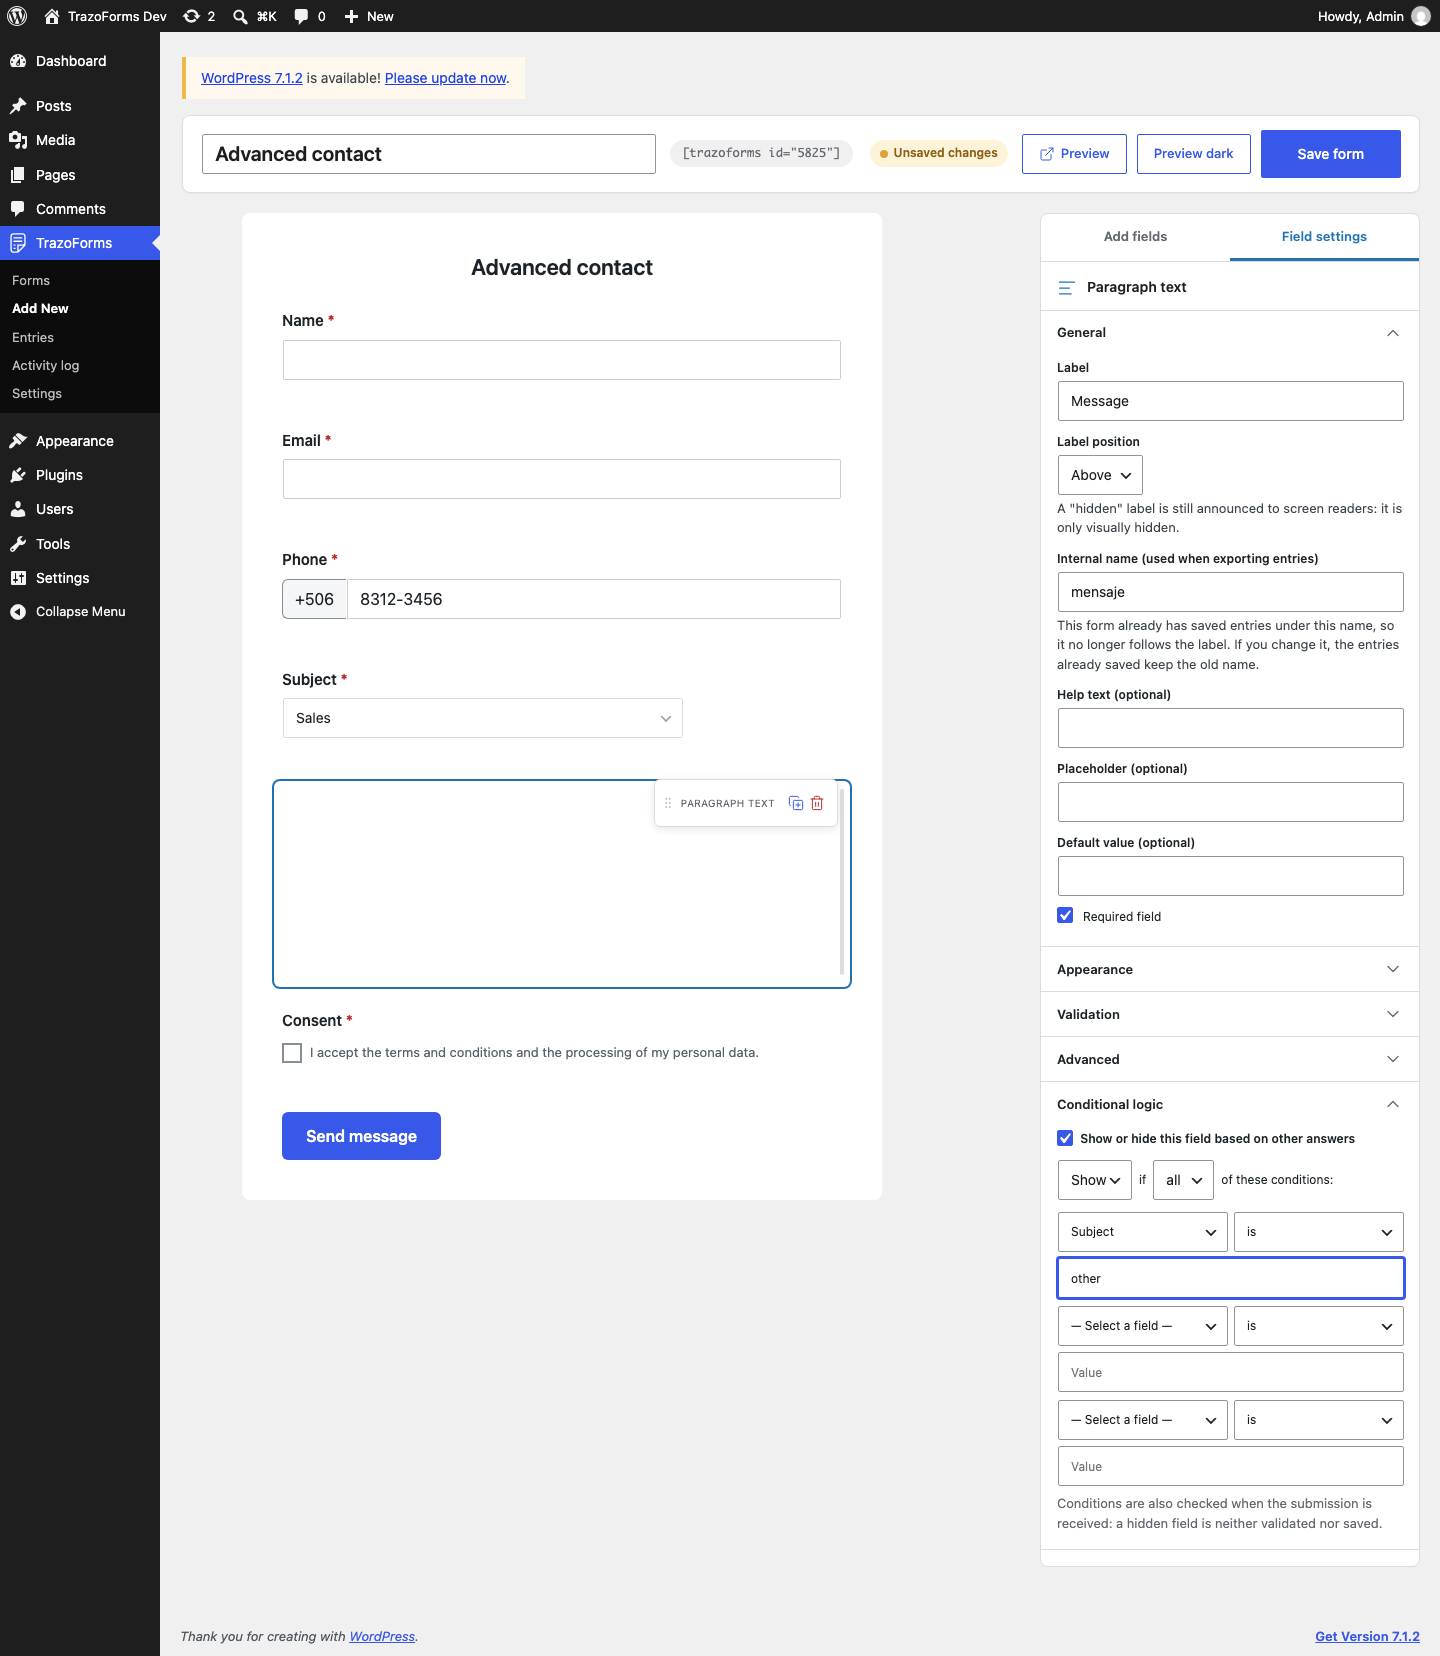Click the condition value field containing other

[1231, 1278]
